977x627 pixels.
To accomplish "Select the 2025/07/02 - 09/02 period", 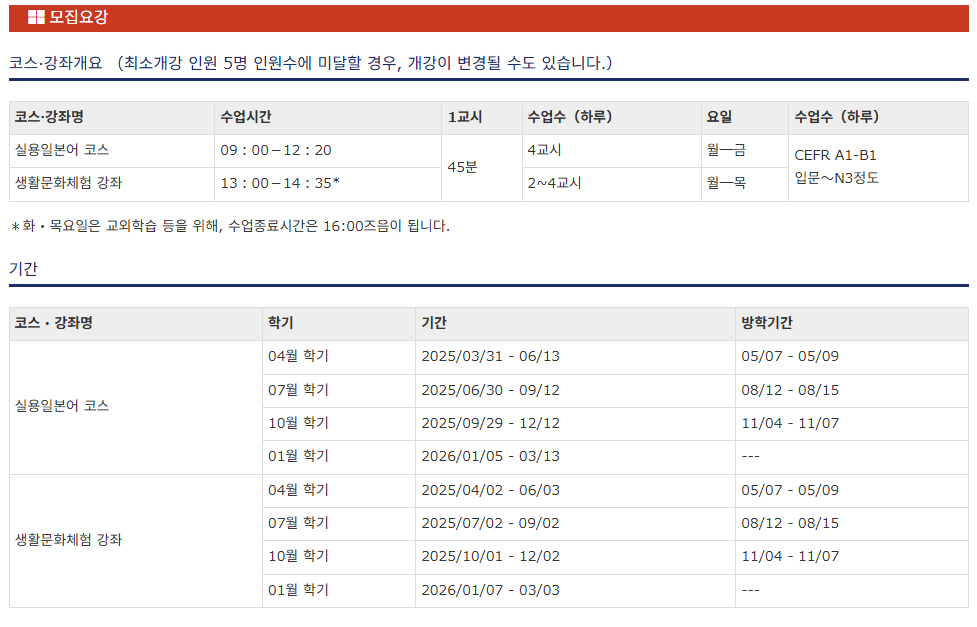I will coord(490,524).
